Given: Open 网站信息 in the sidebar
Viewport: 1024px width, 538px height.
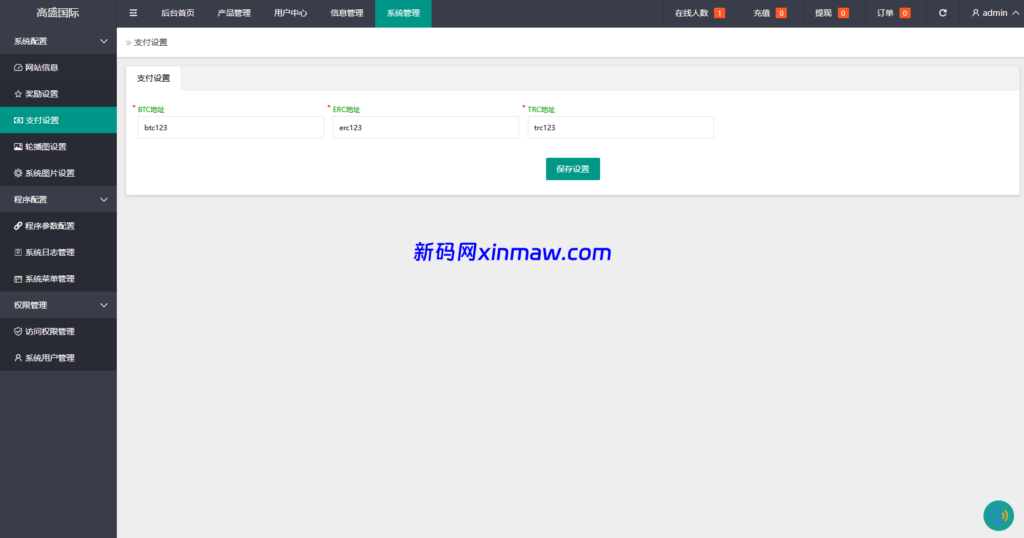Looking at the screenshot, I should click(x=58, y=67).
